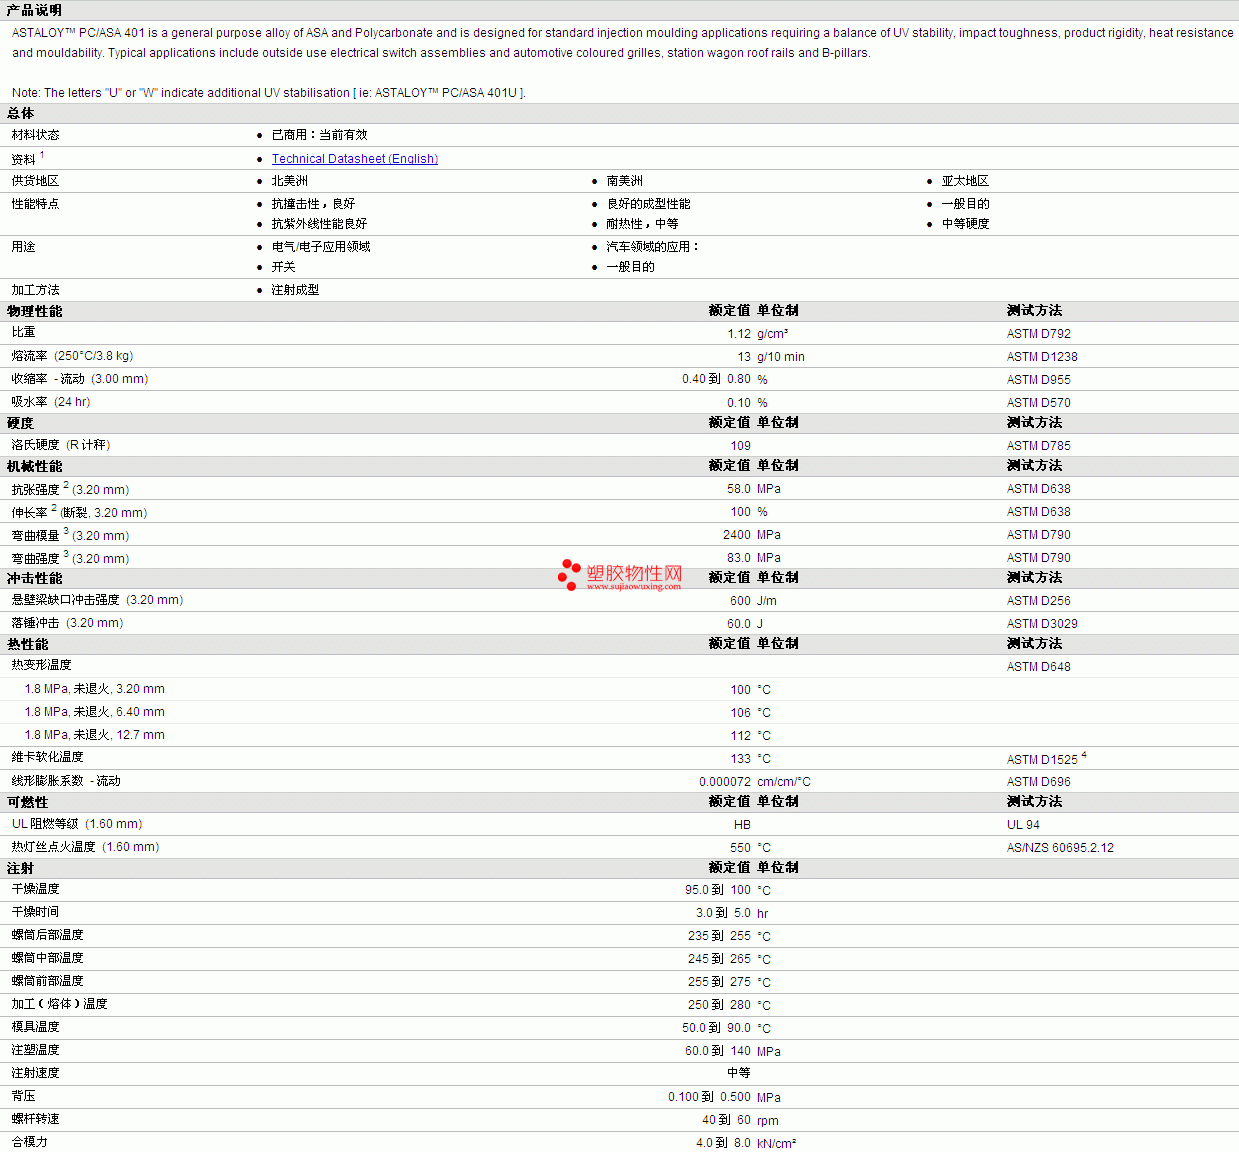Click the ASTM D785 hardness method
The image size is (1239, 1152).
point(1038,446)
